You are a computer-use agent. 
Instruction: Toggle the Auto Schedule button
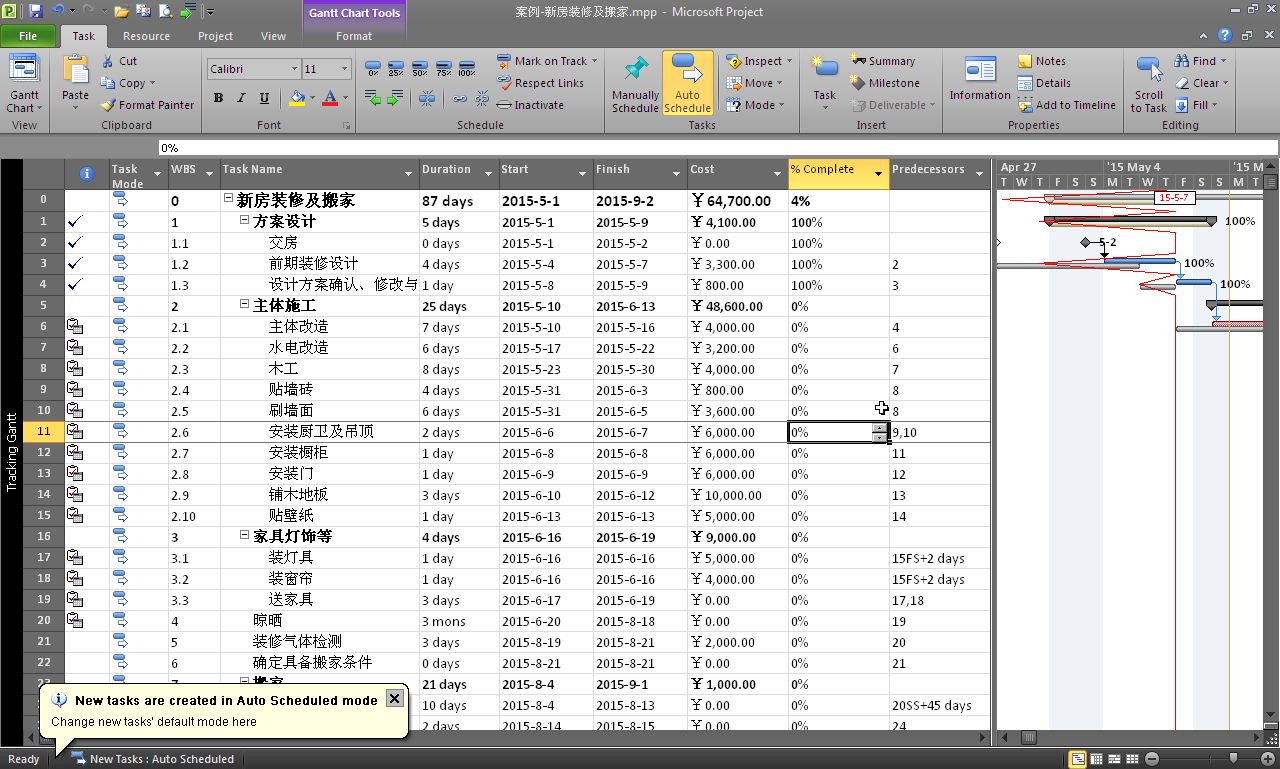687,82
